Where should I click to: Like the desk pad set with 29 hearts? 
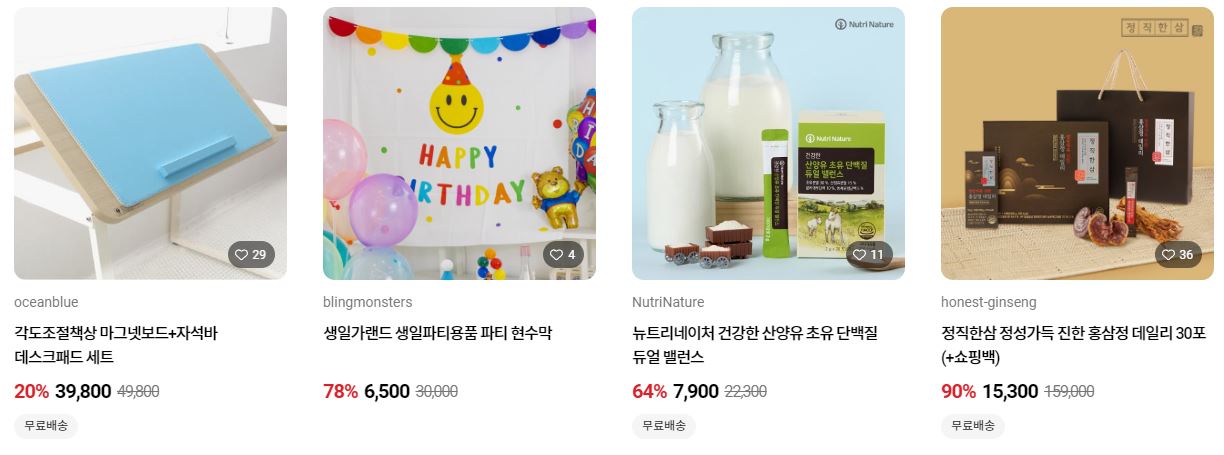point(251,255)
